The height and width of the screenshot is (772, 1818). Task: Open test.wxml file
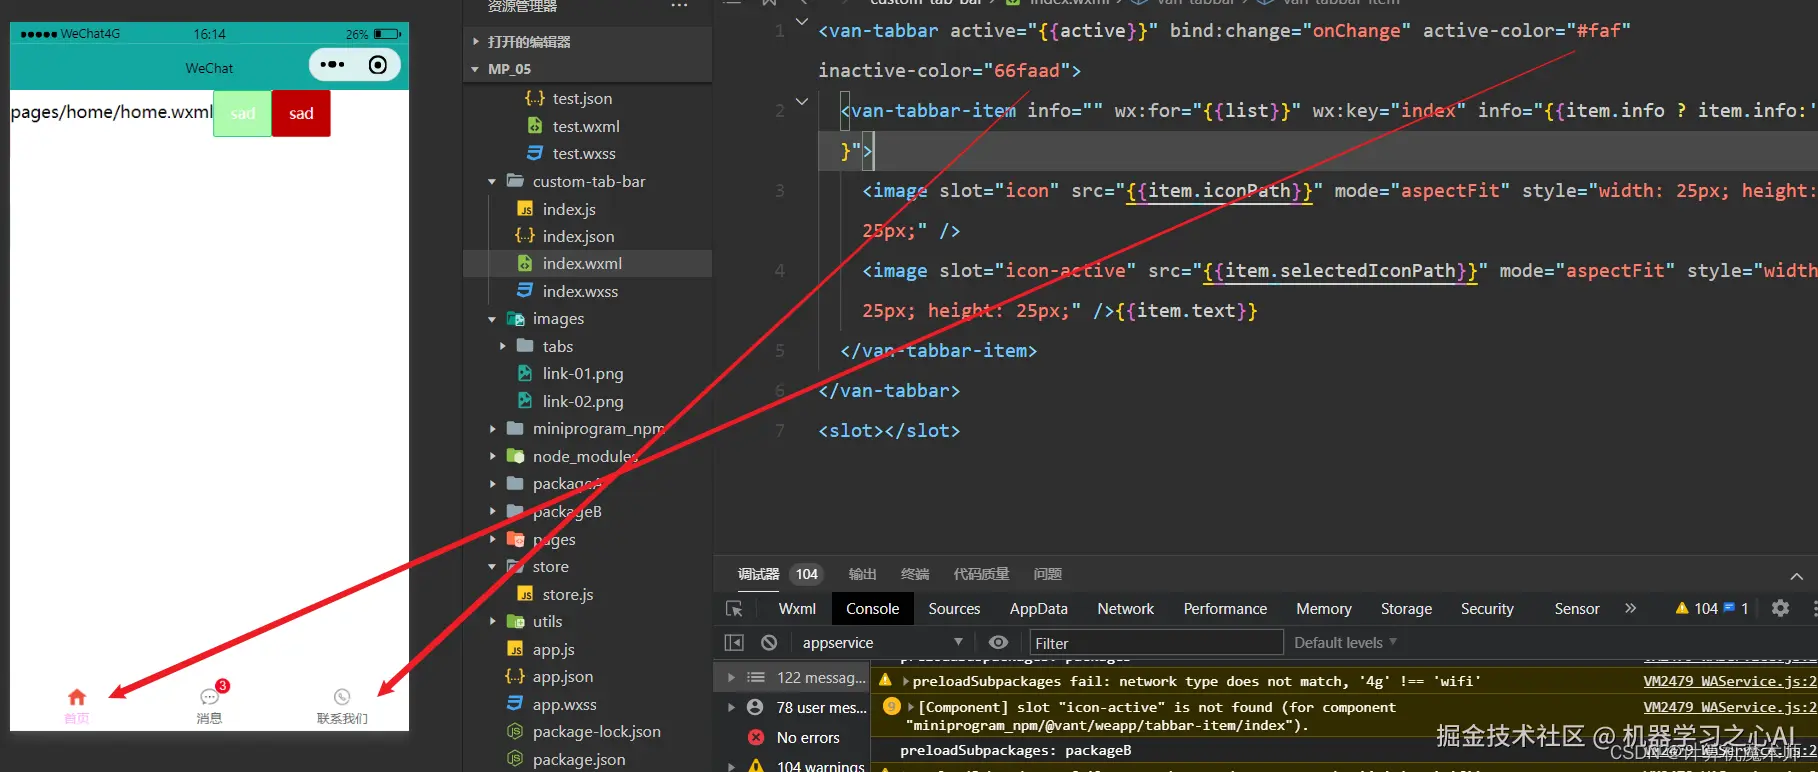pos(586,126)
